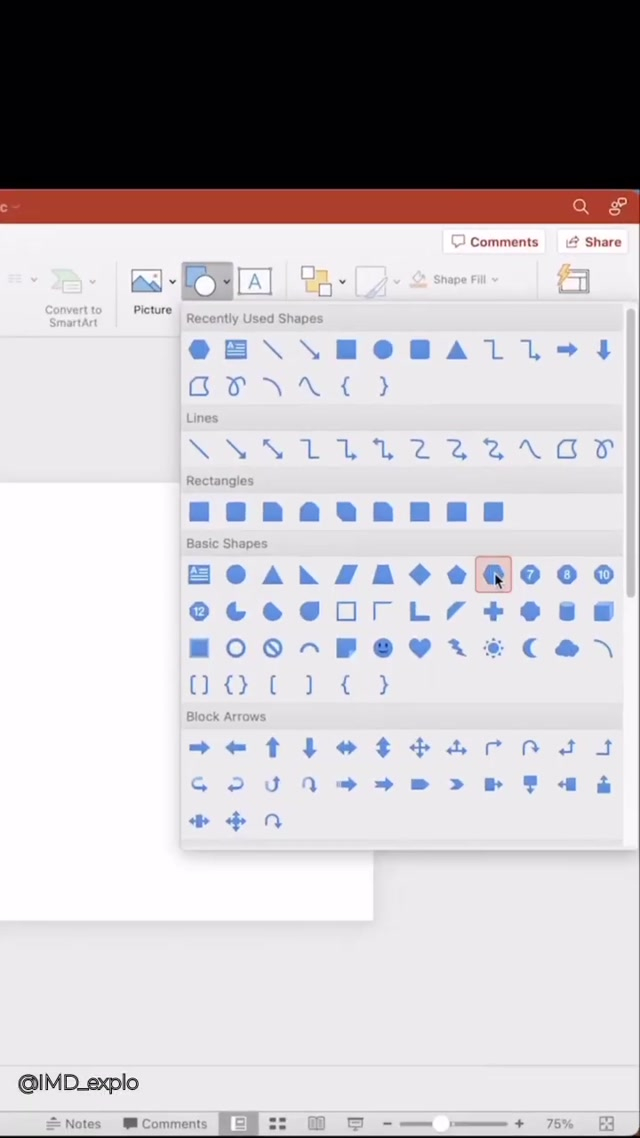This screenshot has width=640, height=1138.
Task: Toggle Comments pane from the status bar
Action: (x=164, y=1123)
